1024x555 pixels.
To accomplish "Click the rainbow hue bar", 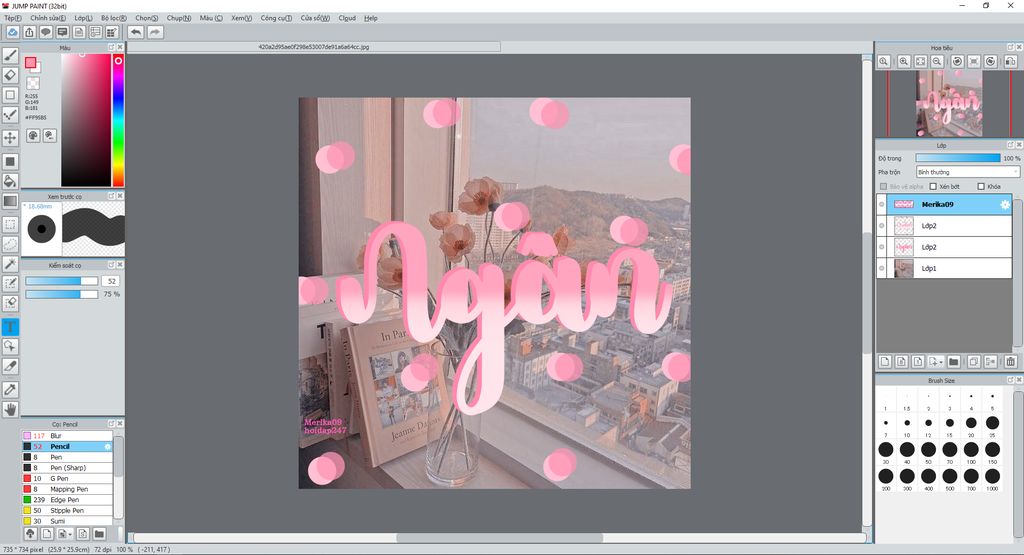I will [x=118, y=120].
